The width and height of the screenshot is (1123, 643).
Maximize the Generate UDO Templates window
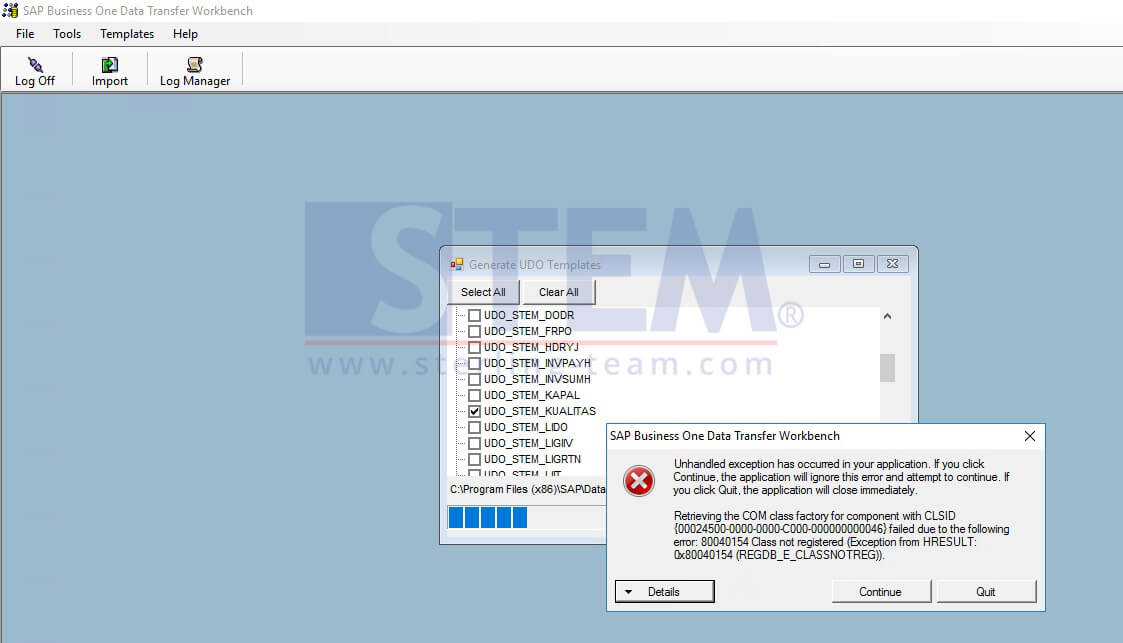pos(858,264)
